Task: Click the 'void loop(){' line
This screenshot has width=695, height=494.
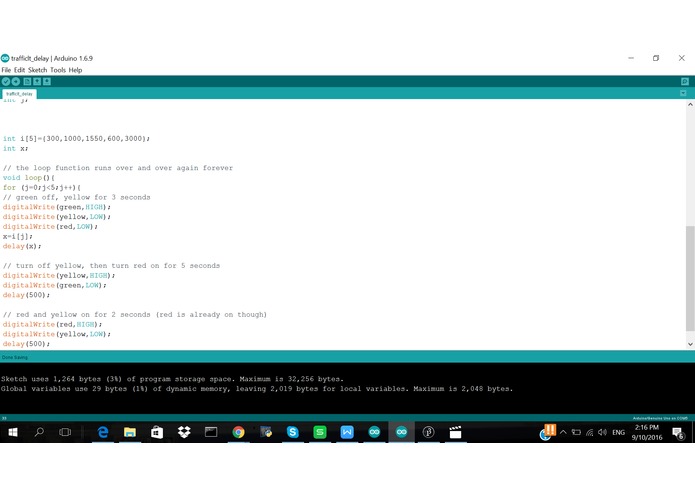Action: tap(28, 178)
